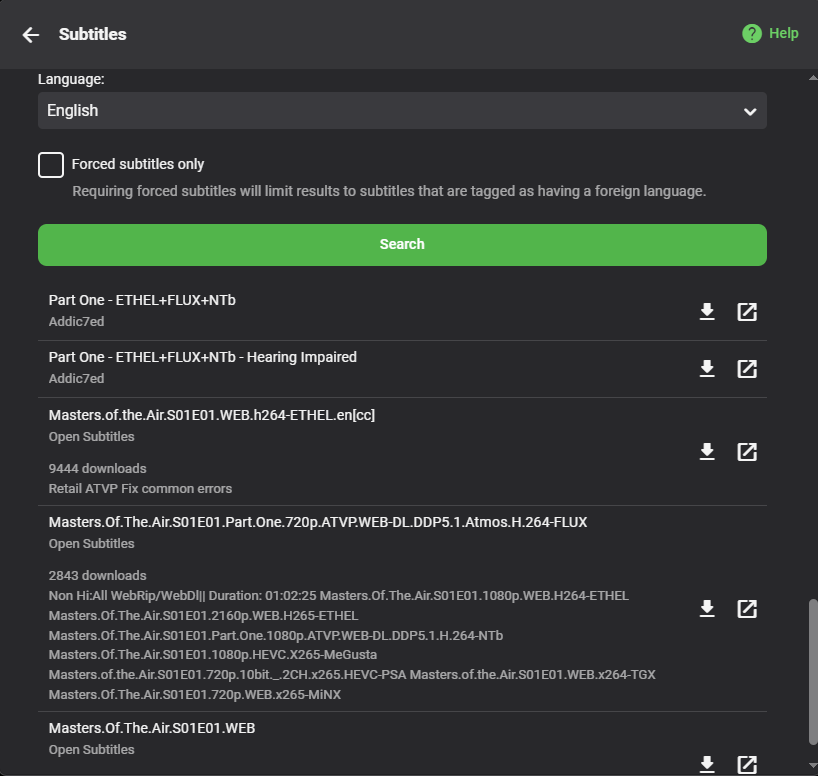This screenshot has width=818, height=776.
Task: Open the Help link
Action: (783, 34)
